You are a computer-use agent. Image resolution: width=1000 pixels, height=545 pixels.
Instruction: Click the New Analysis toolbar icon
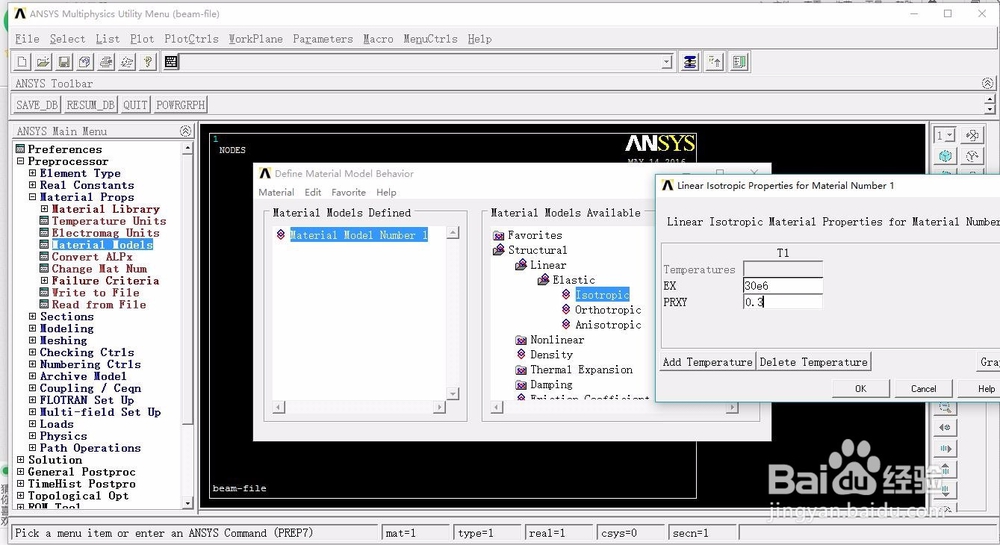[x=22, y=62]
